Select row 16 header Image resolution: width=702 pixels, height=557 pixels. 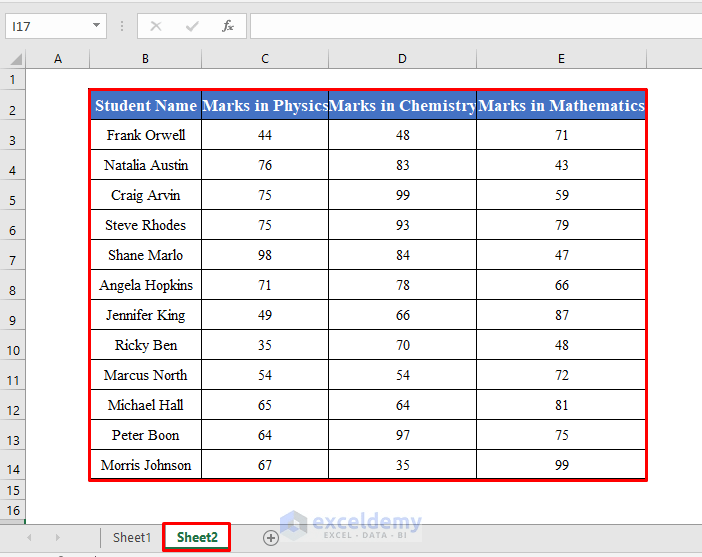click(13, 510)
